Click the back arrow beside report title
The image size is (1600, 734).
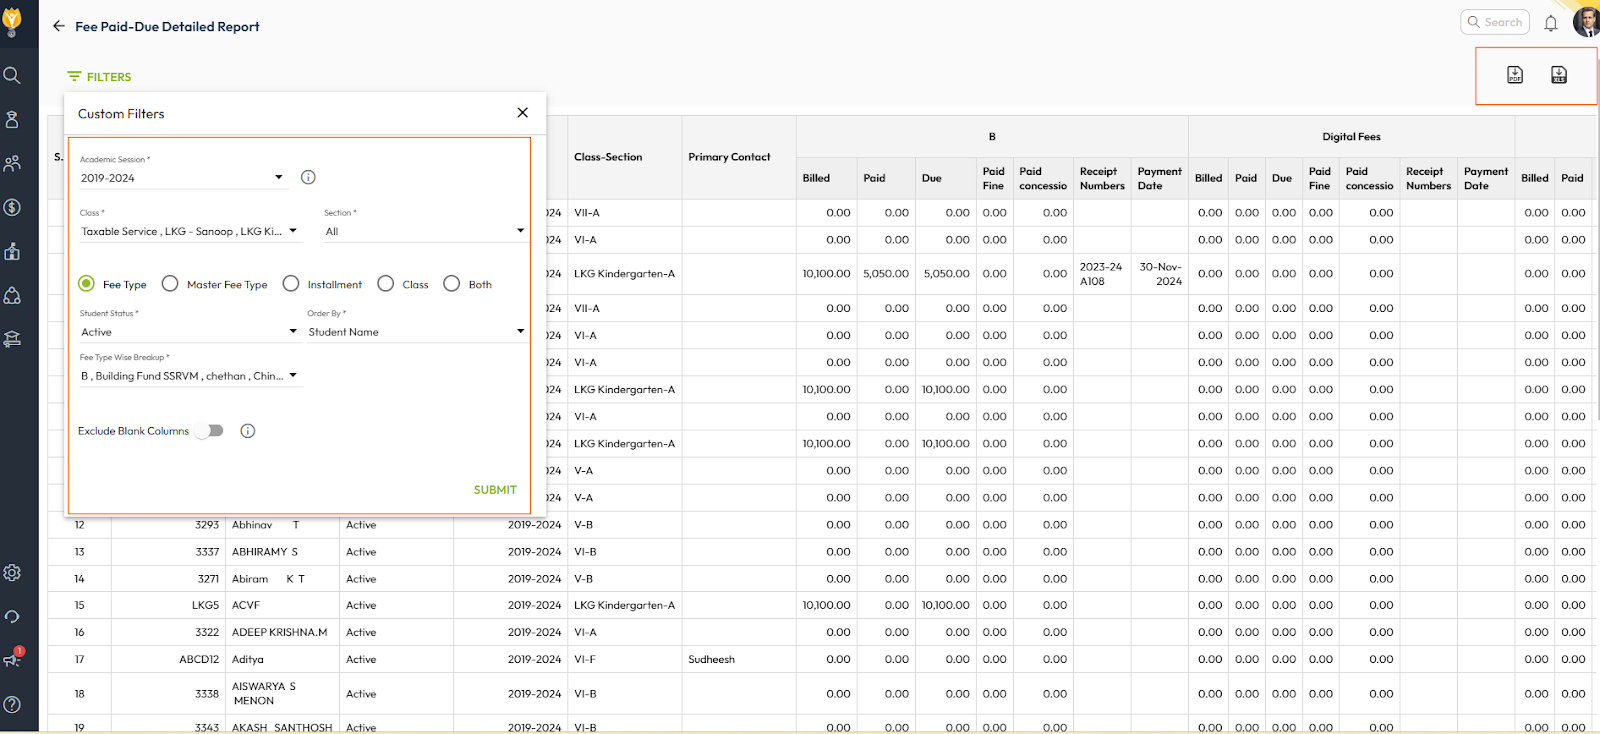coord(59,26)
